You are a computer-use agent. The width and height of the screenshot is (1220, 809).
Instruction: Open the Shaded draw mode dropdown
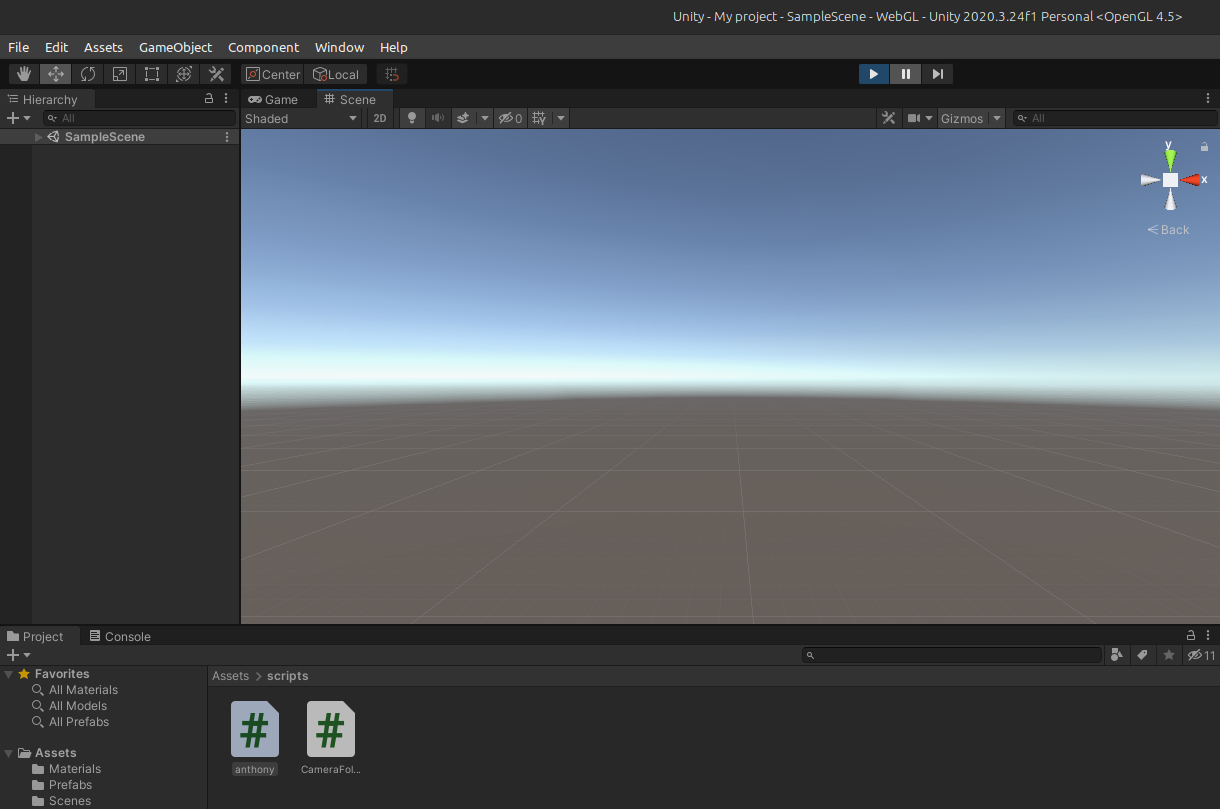click(x=301, y=118)
